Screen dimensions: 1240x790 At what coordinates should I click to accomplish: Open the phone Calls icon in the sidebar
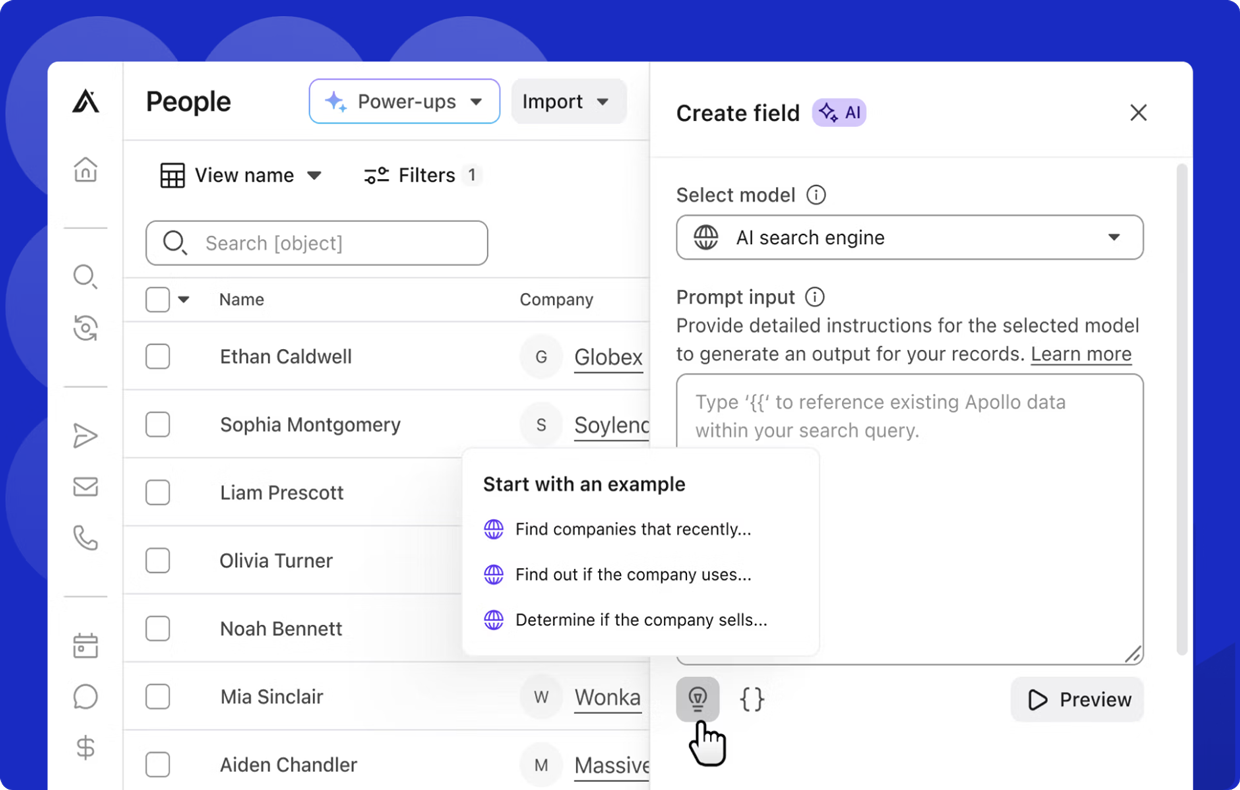(x=86, y=538)
